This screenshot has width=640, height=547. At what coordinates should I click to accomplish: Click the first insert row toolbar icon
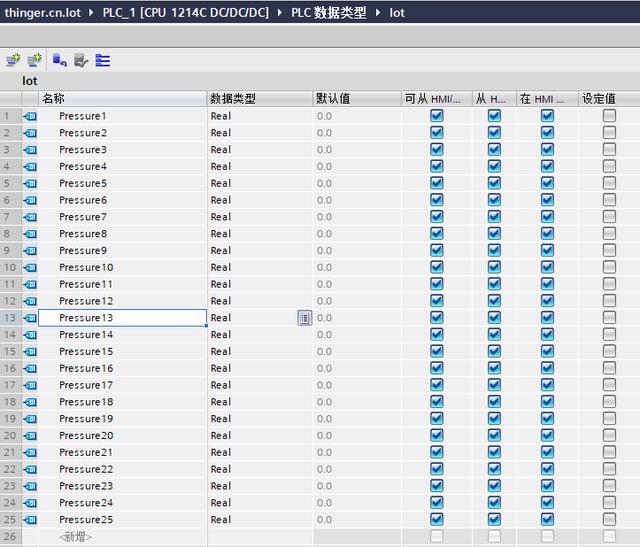click(x=13, y=61)
